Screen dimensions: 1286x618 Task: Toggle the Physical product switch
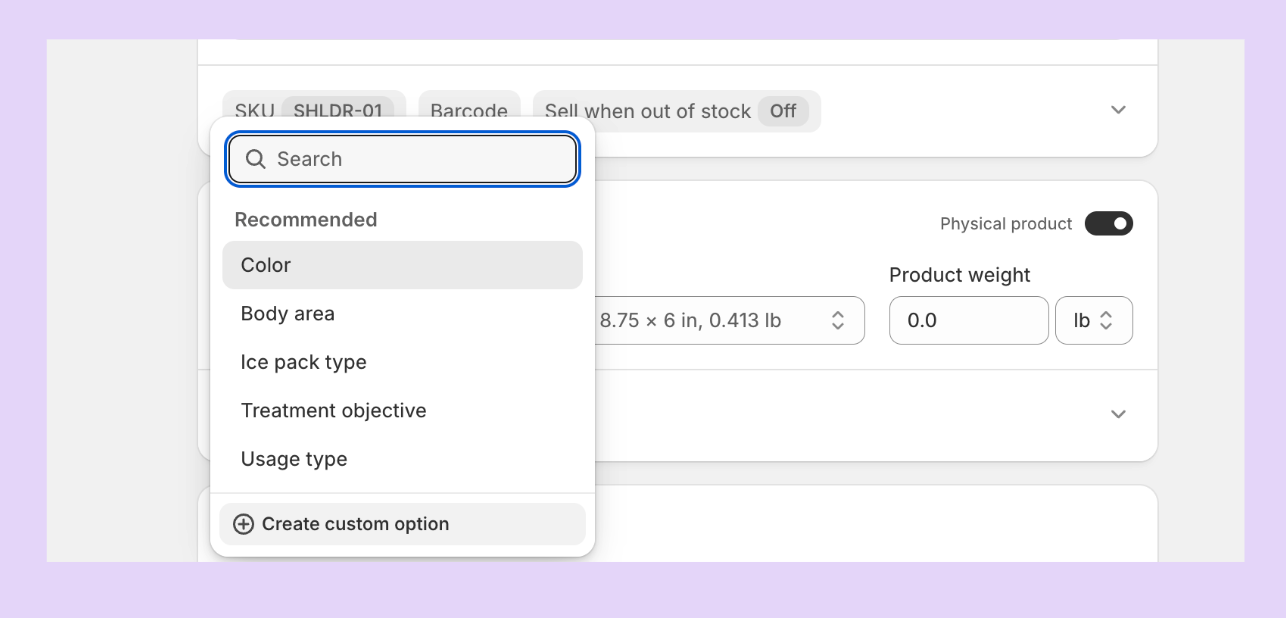point(1108,223)
